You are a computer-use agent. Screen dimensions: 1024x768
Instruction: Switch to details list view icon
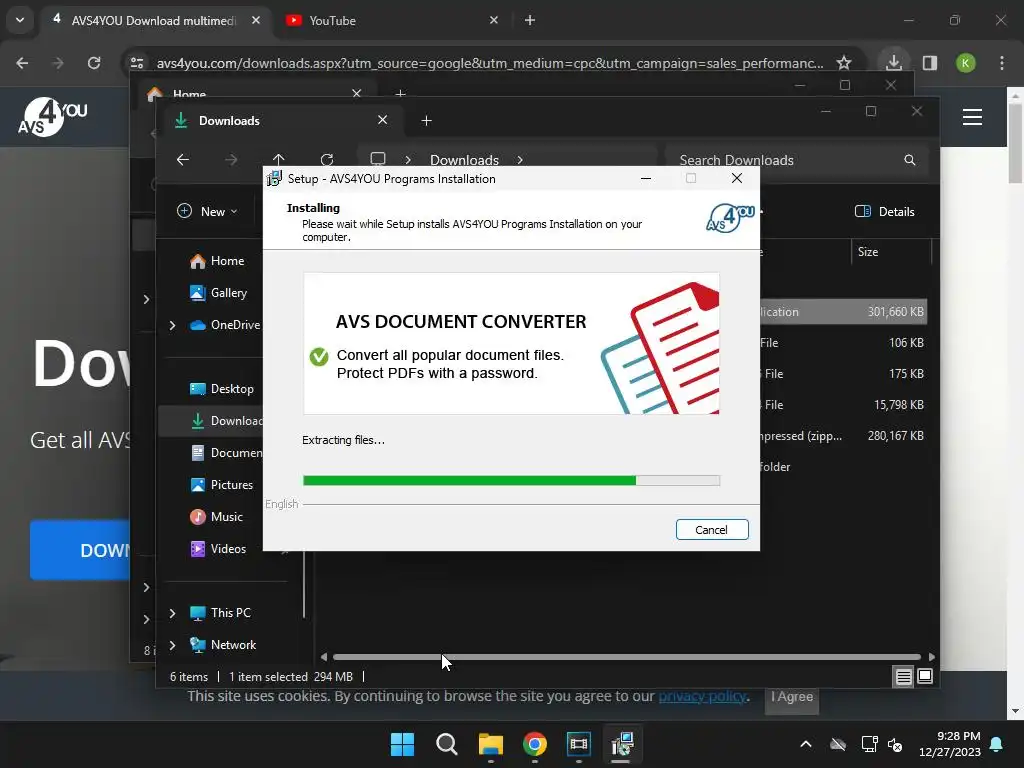pyautogui.click(x=903, y=677)
